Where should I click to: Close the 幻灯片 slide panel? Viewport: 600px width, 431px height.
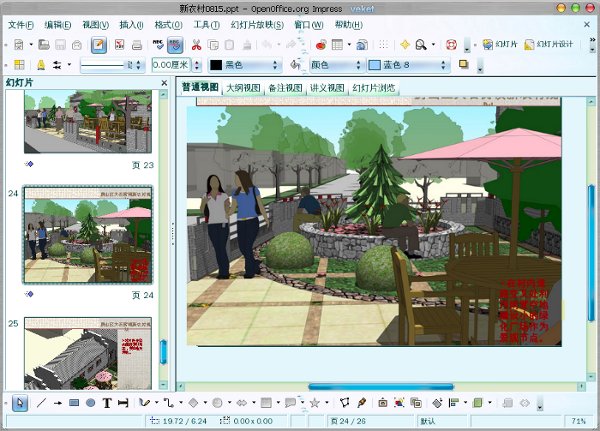164,83
